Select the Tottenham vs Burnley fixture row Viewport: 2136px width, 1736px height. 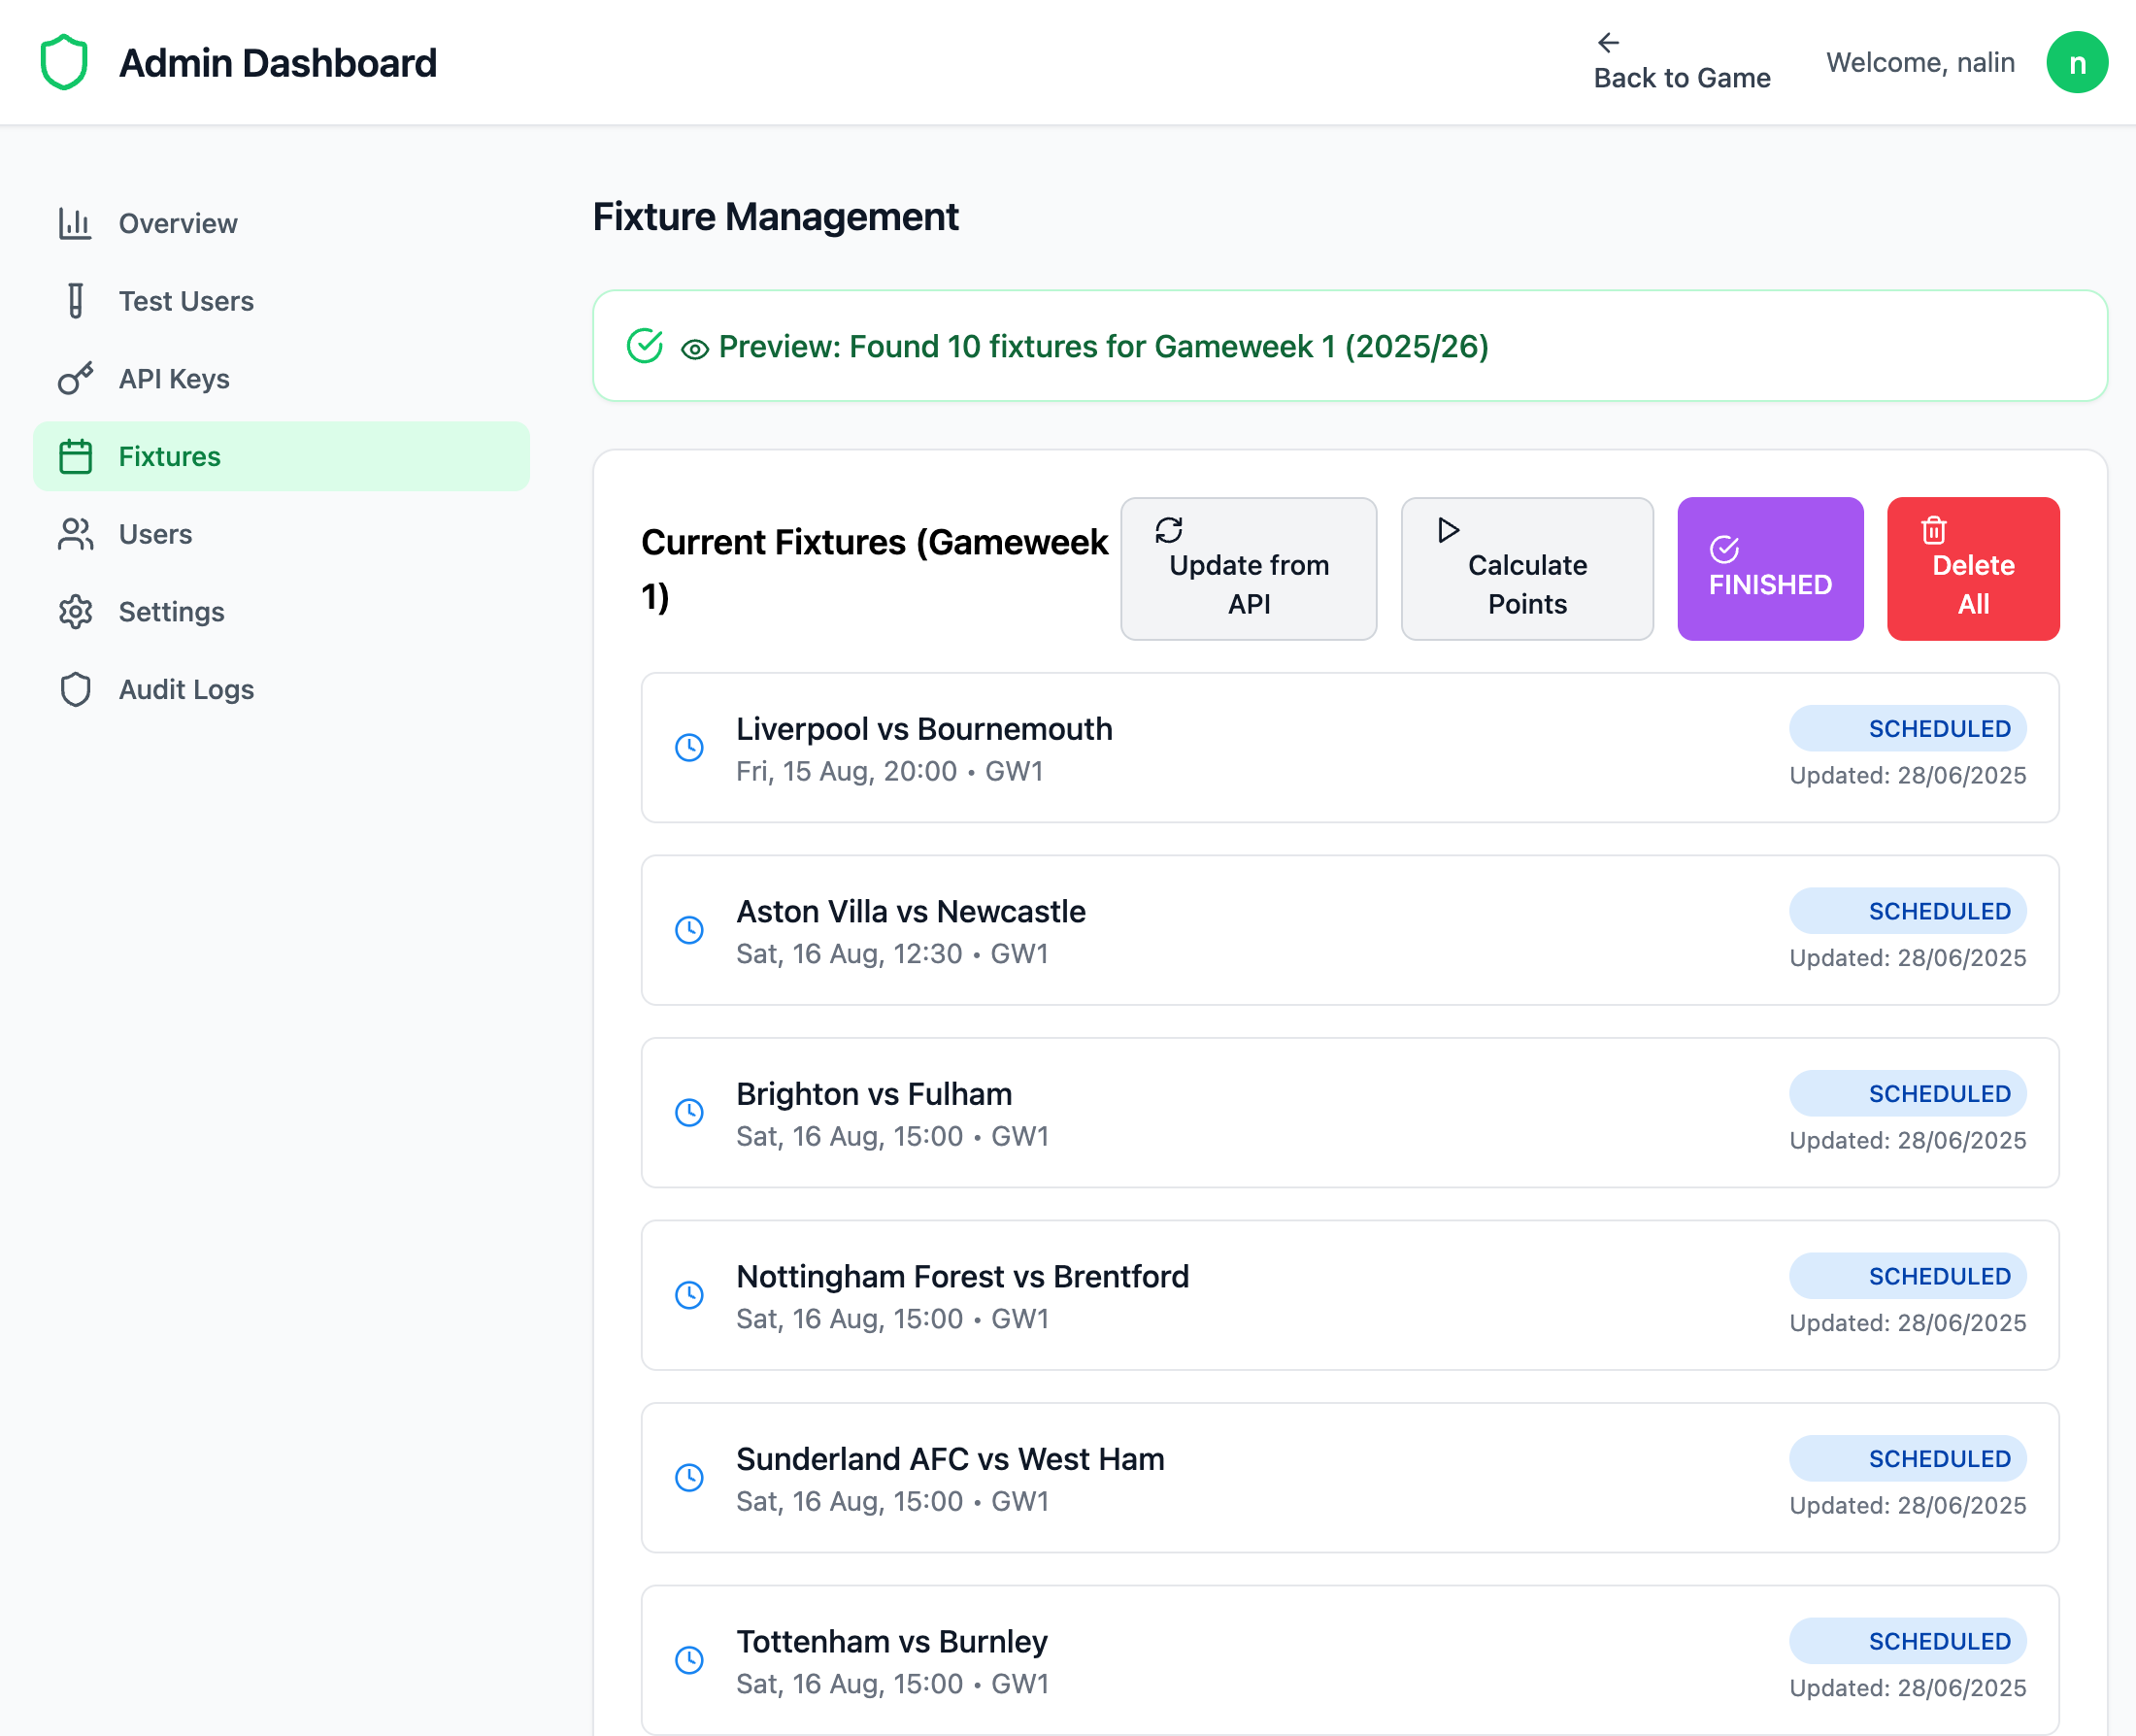1349,1660
